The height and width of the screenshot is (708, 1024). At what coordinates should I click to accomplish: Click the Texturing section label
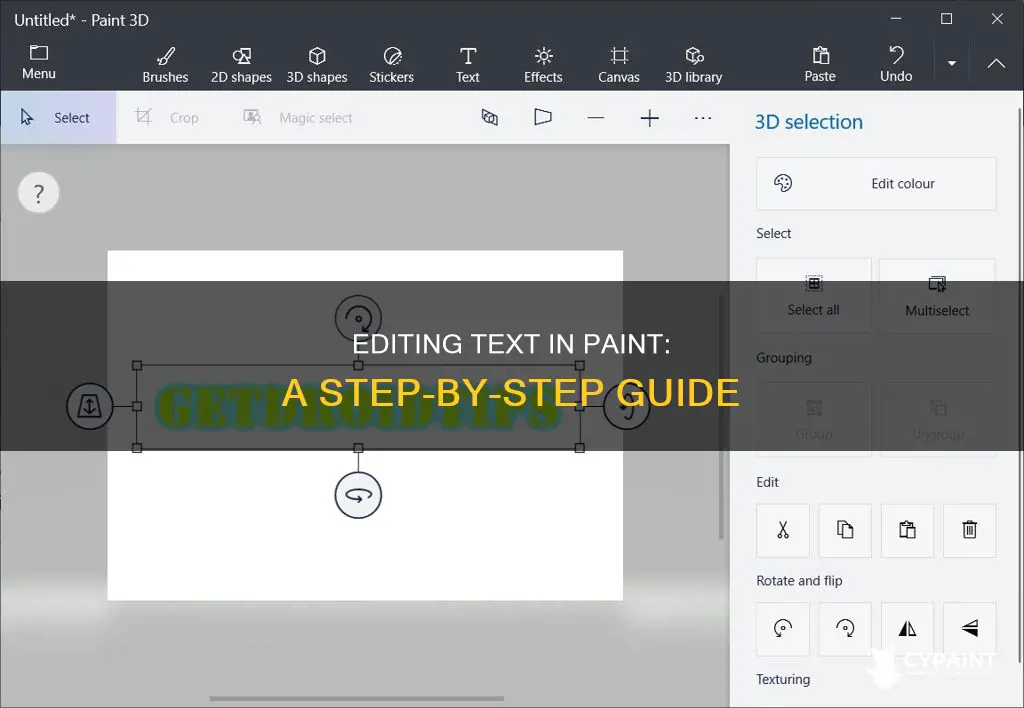click(783, 679)
